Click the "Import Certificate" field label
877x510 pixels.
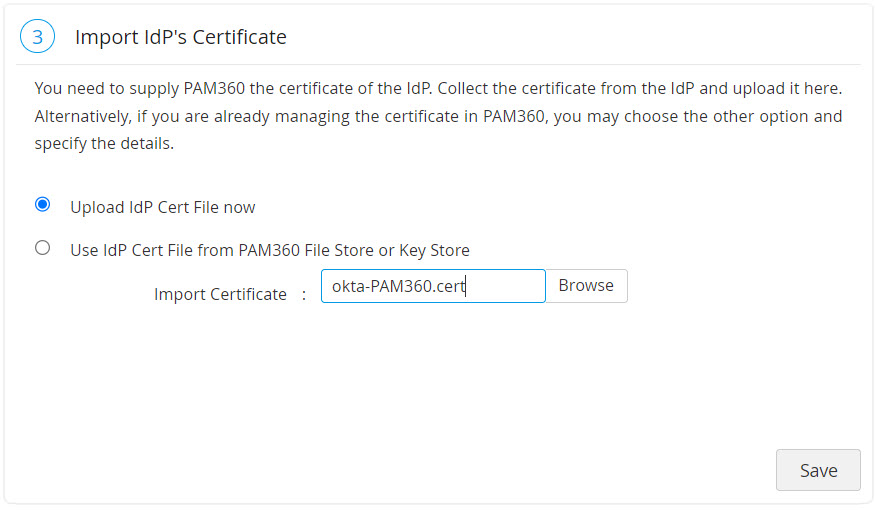tap(220, 294)
